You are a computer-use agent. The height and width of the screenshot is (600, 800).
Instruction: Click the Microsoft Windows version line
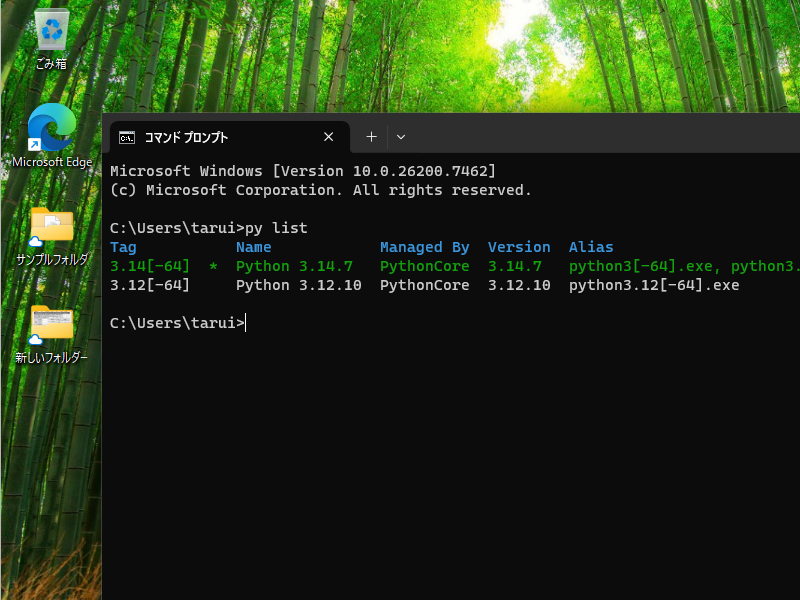[x=303, y=171]
